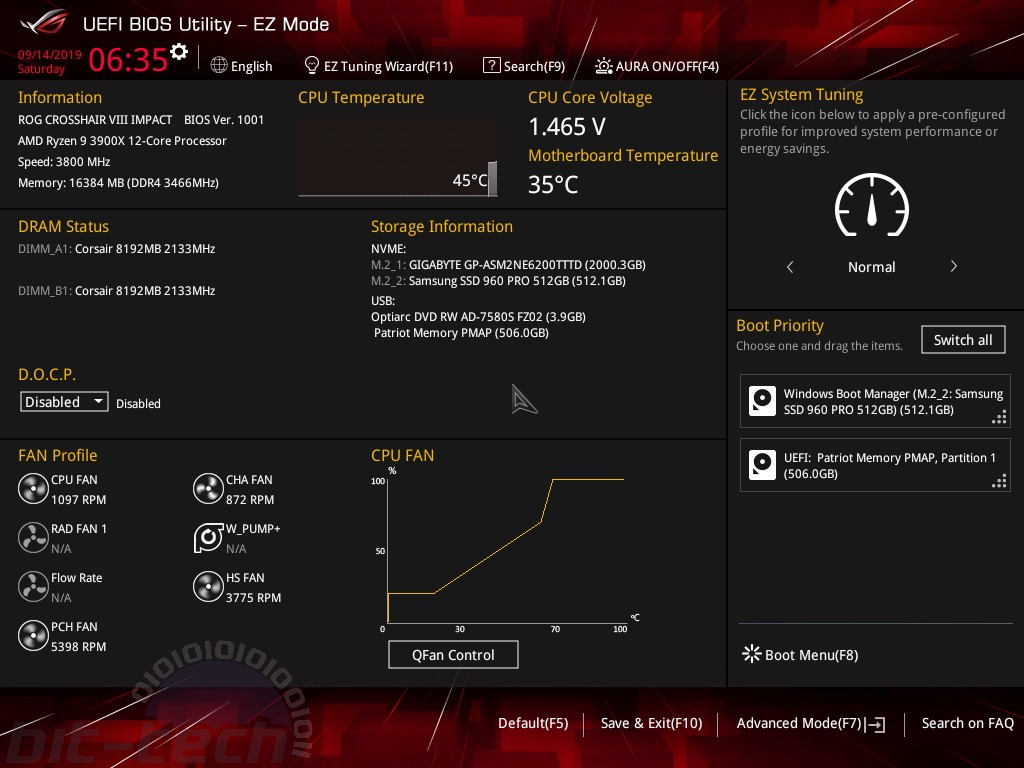Image resolution: width=1024 pixels, height=768 pixels.
Task: Click the CPU temperature bar indicator
Action: [x=492, y=178]
